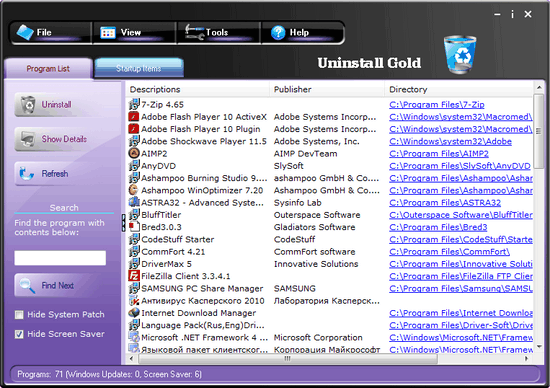Screen dimensions: 550x388
Task: Click the vertical scrollbar thumb
Action: [539, 132]
